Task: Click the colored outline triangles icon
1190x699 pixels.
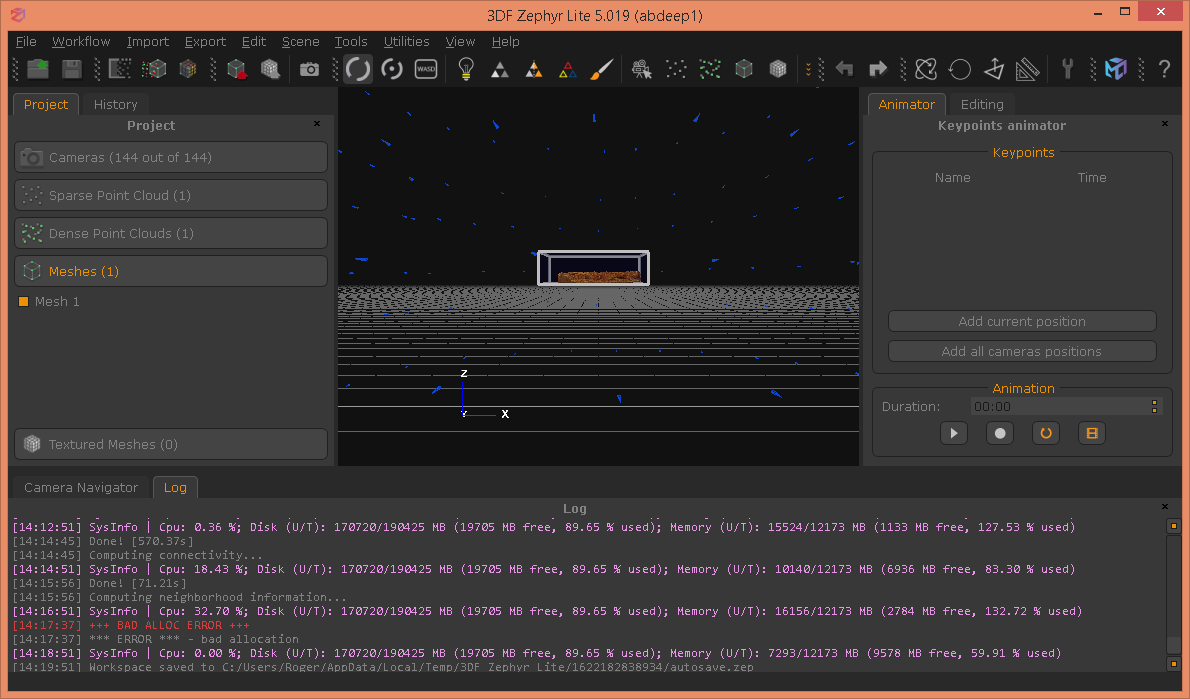Action: click(x=567, y=70)
